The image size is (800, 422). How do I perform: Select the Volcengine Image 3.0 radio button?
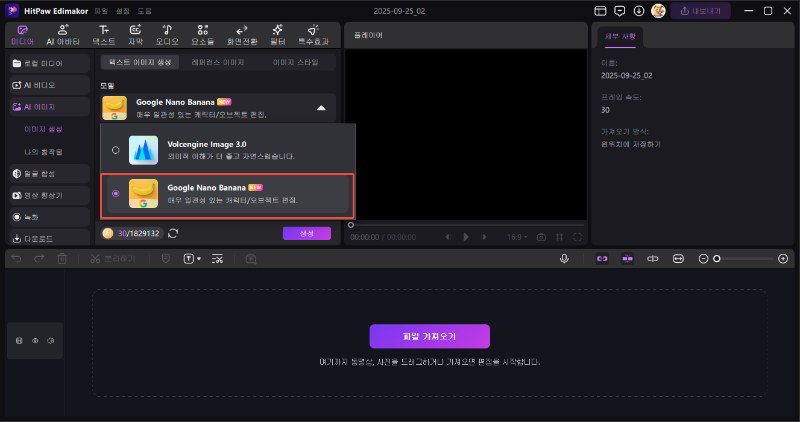pos(116,150)
